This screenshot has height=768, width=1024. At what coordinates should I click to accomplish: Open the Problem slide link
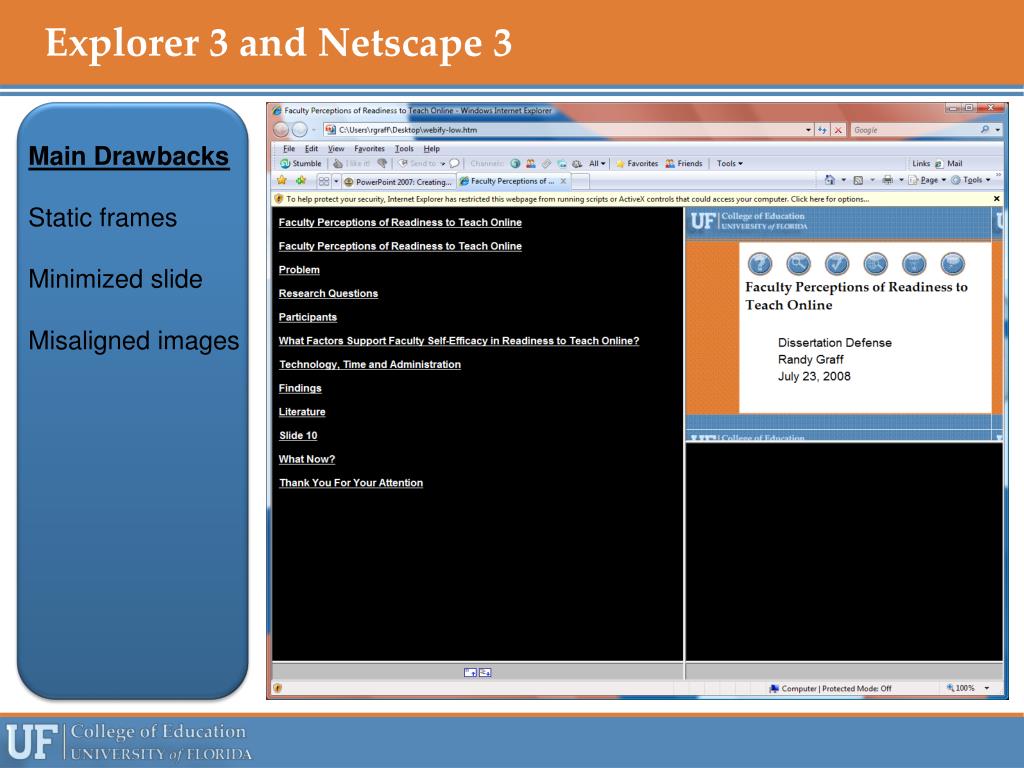299,270
